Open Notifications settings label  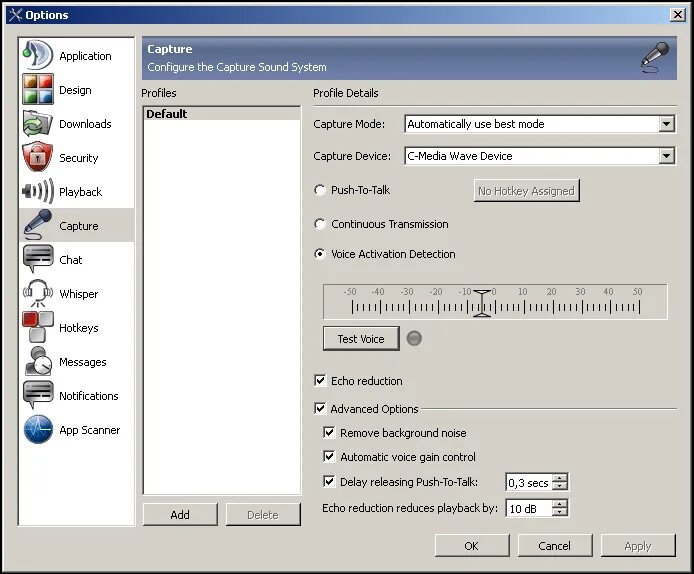click(x=89, y=396)
